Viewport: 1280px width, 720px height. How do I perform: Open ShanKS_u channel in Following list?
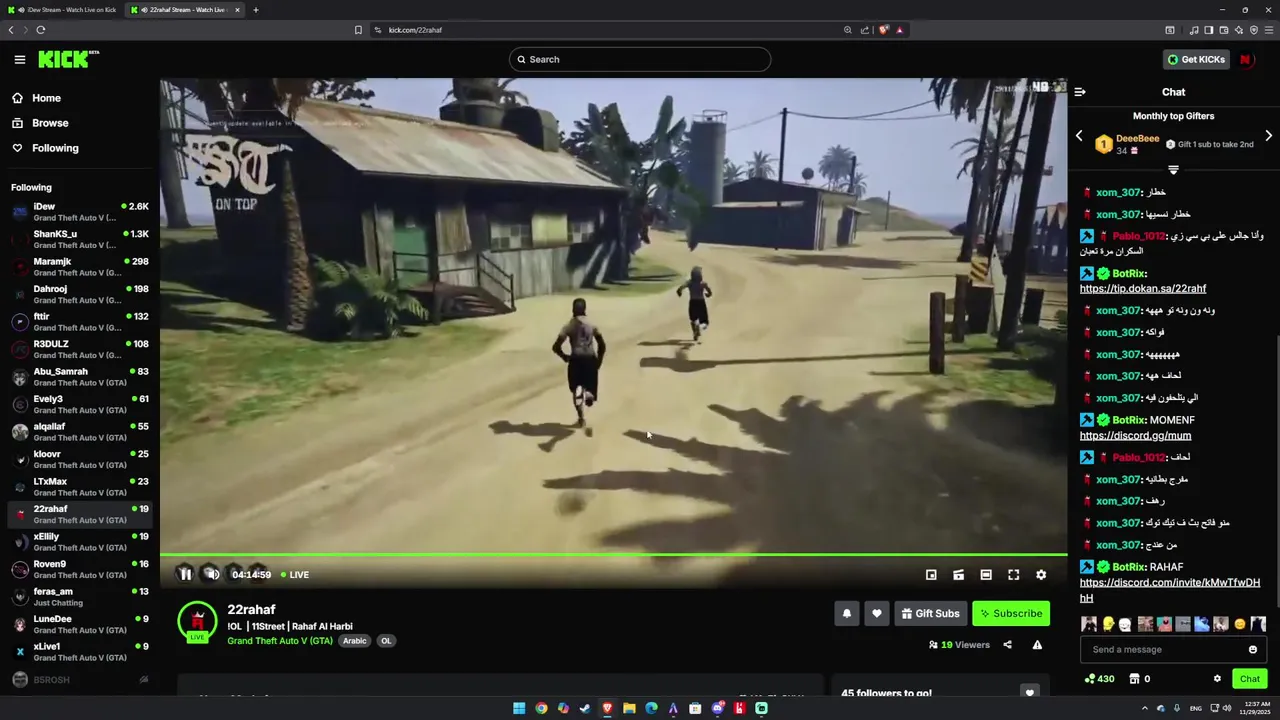[x=80, y=239]
